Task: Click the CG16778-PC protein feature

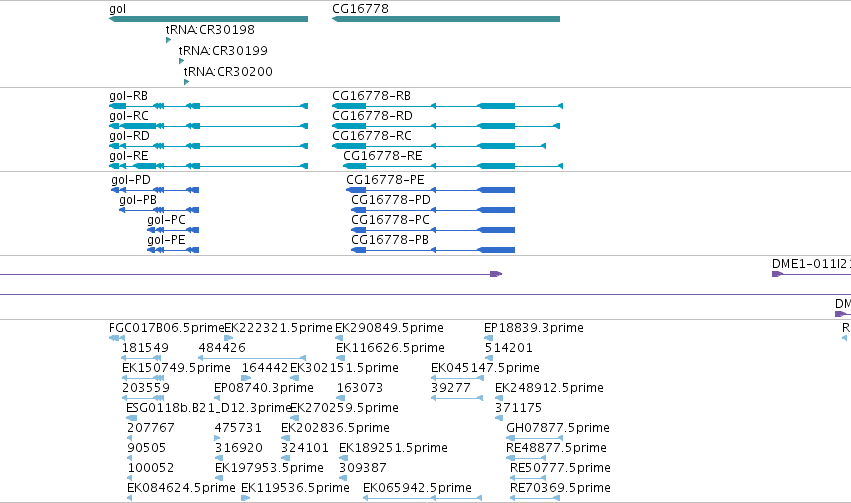Action: click(x=433, y=230)
